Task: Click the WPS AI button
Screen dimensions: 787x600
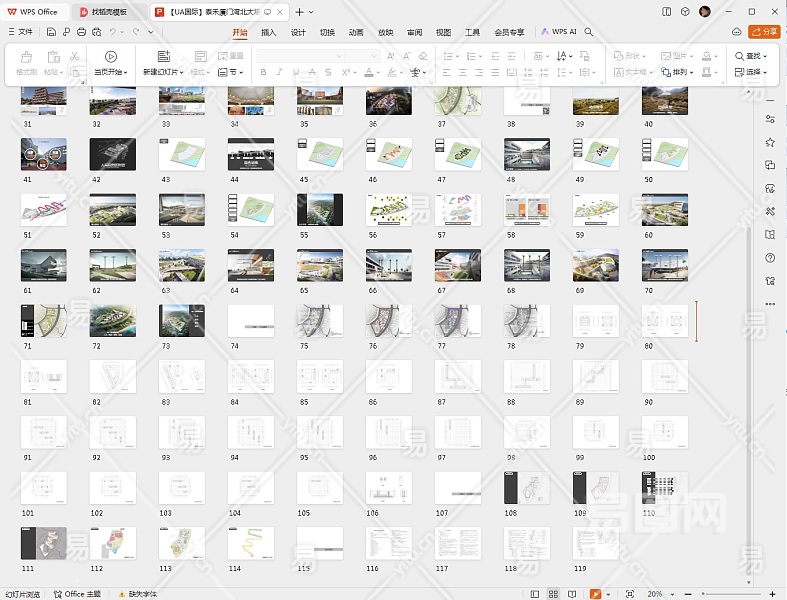Action: [x=559, y=32]
